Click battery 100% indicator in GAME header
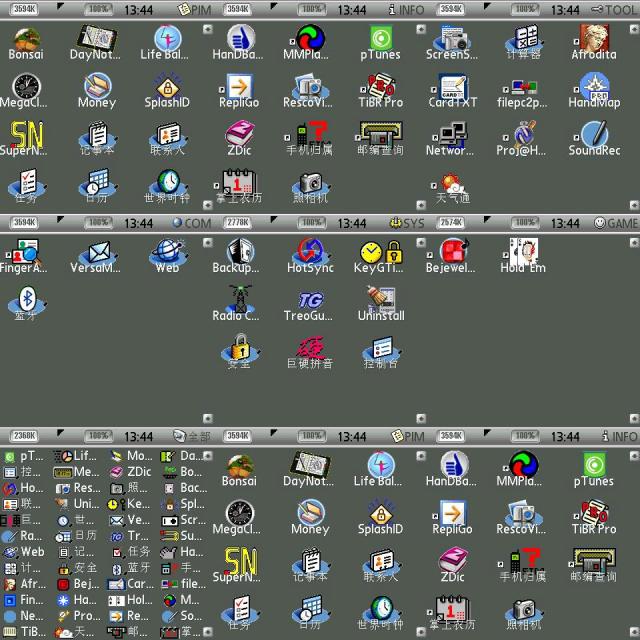 [525, 222]
